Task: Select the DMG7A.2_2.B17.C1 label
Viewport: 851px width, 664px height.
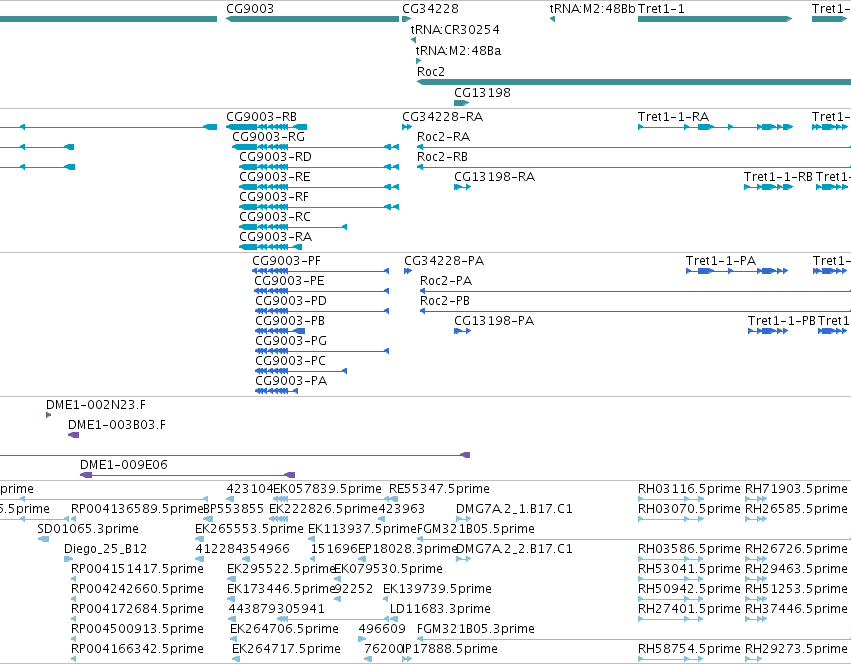Action: tap(515, 549)
